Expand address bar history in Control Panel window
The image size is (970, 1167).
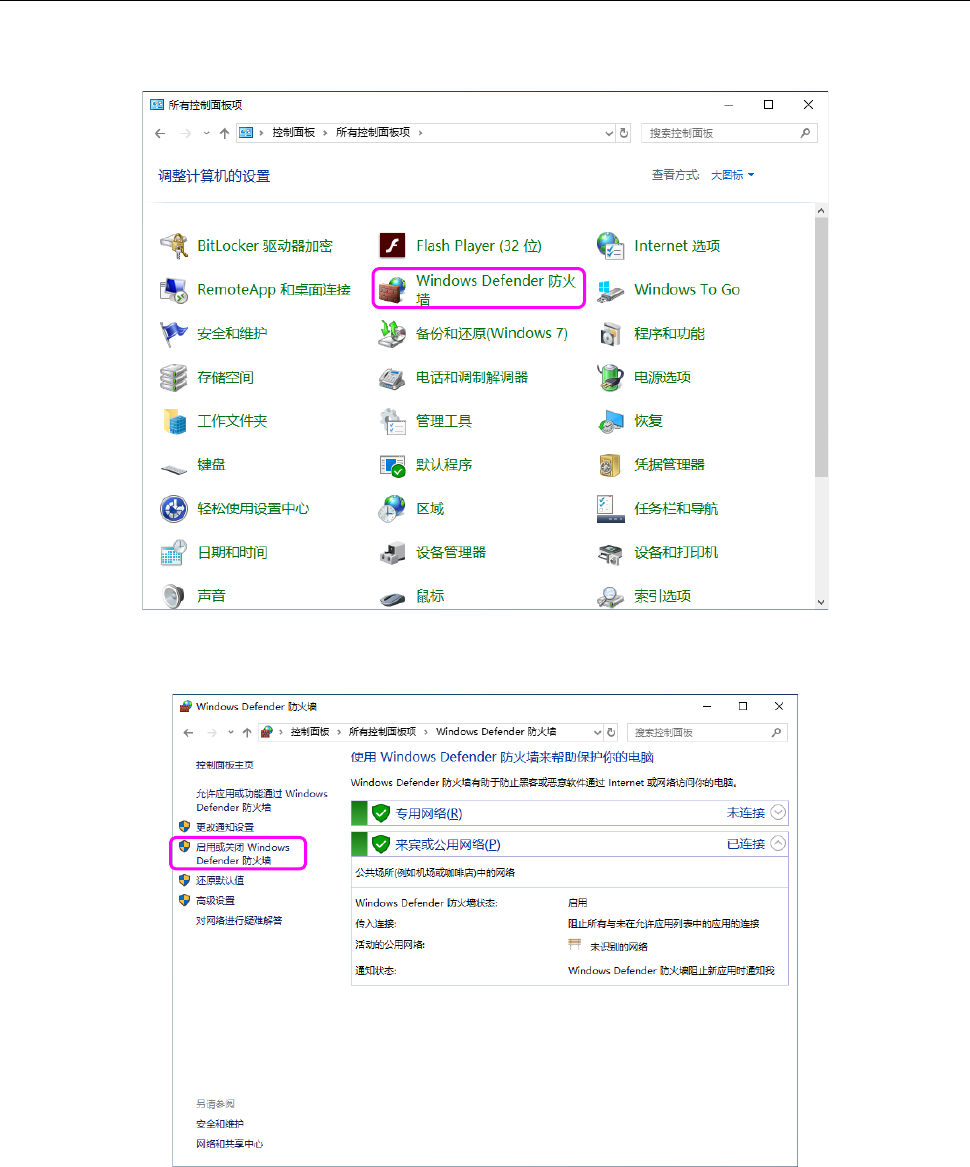tap(609, 133)
